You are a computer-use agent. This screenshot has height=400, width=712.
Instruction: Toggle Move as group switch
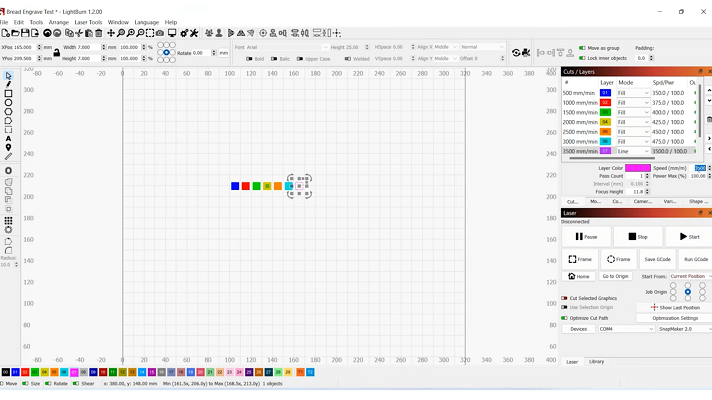[x=582, y=48]
